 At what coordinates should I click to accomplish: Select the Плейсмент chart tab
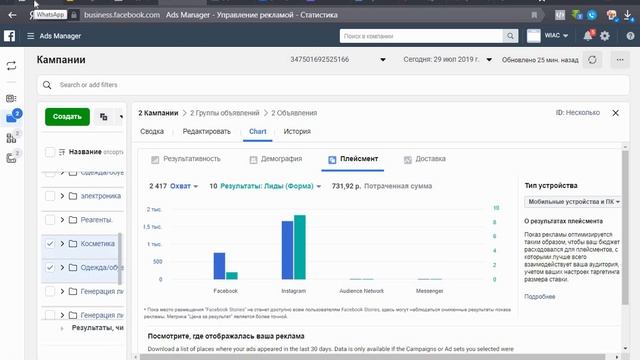[x=353, y=159]
